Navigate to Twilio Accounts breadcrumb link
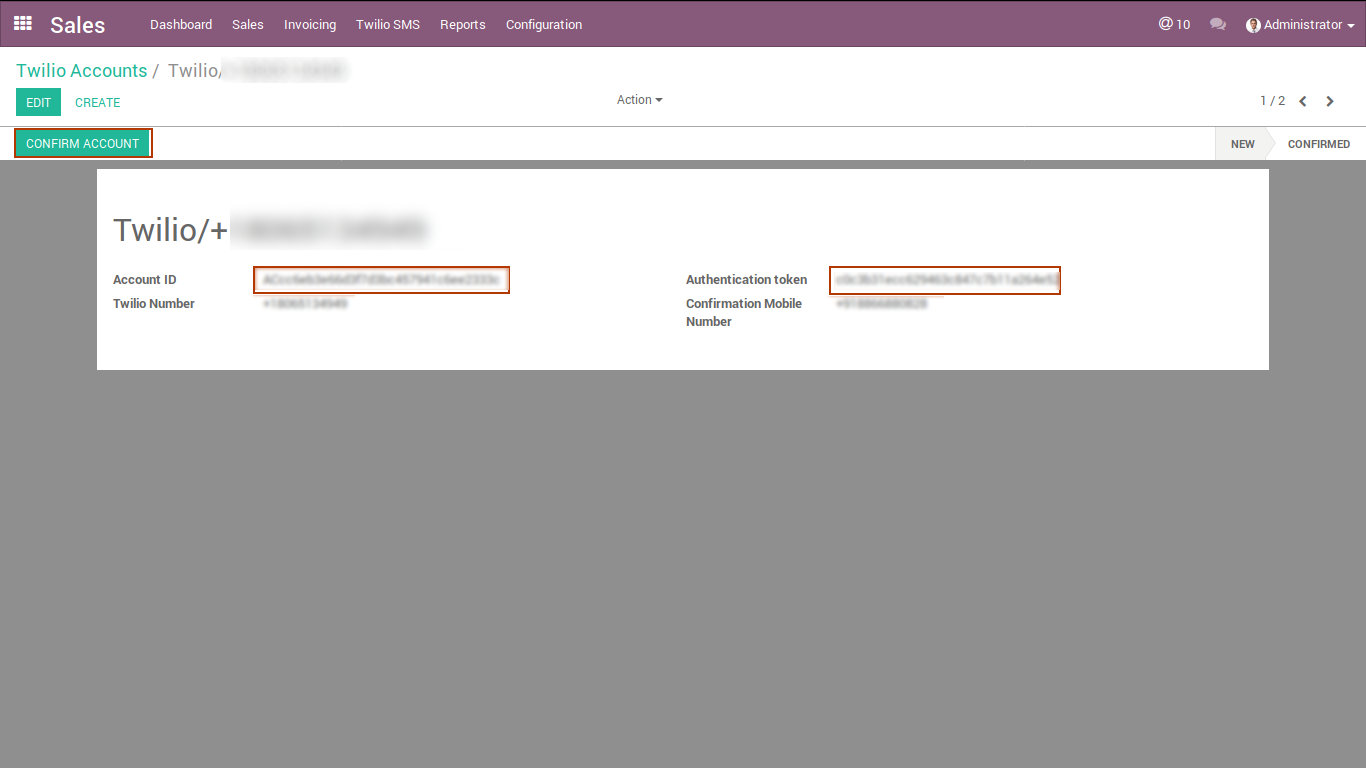The image size is (1366, 768). tap(81, 71)
